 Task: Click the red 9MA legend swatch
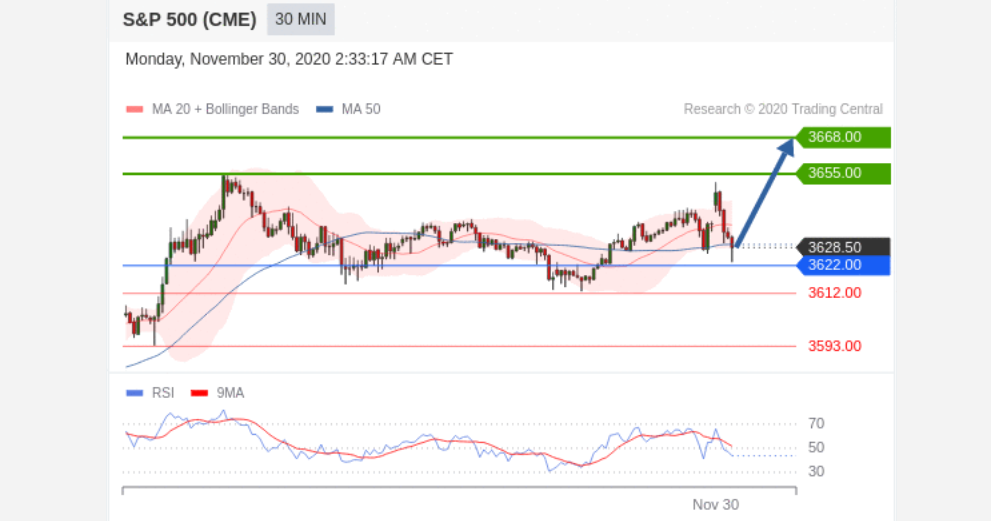click(x=199, y=393)
